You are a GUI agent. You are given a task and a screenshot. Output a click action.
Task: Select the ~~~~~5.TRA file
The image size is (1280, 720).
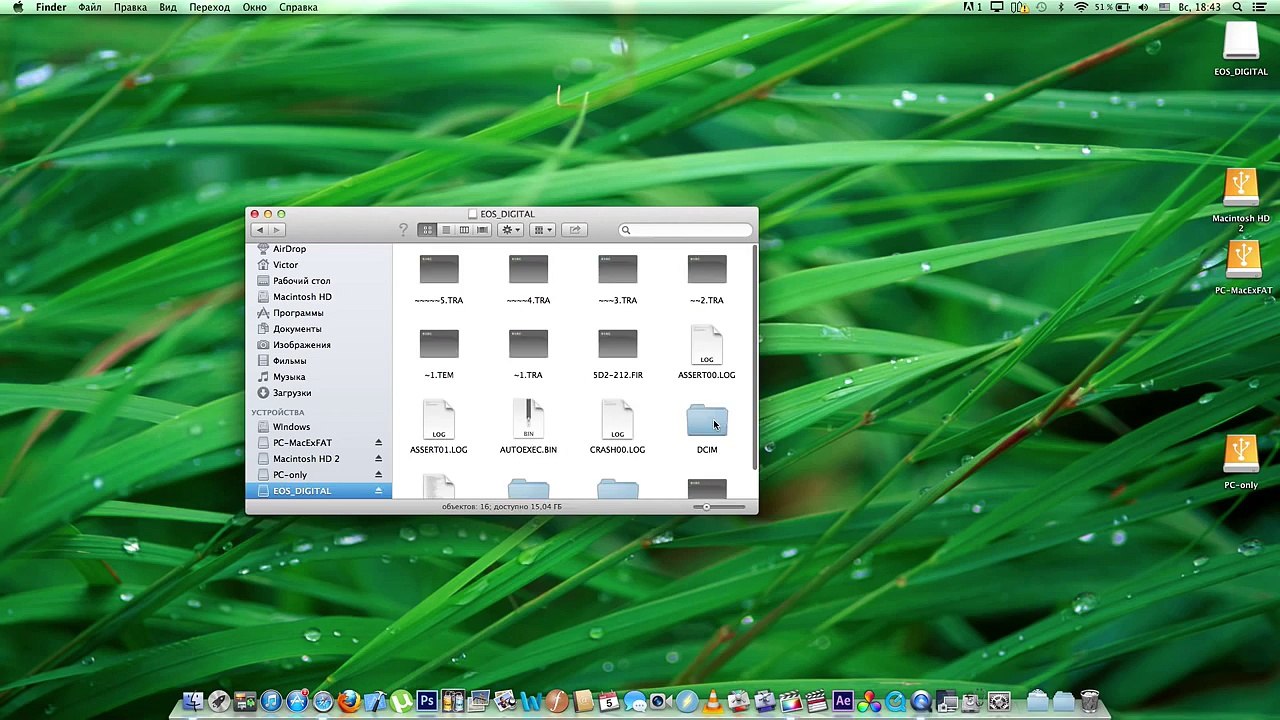point(439,269)
